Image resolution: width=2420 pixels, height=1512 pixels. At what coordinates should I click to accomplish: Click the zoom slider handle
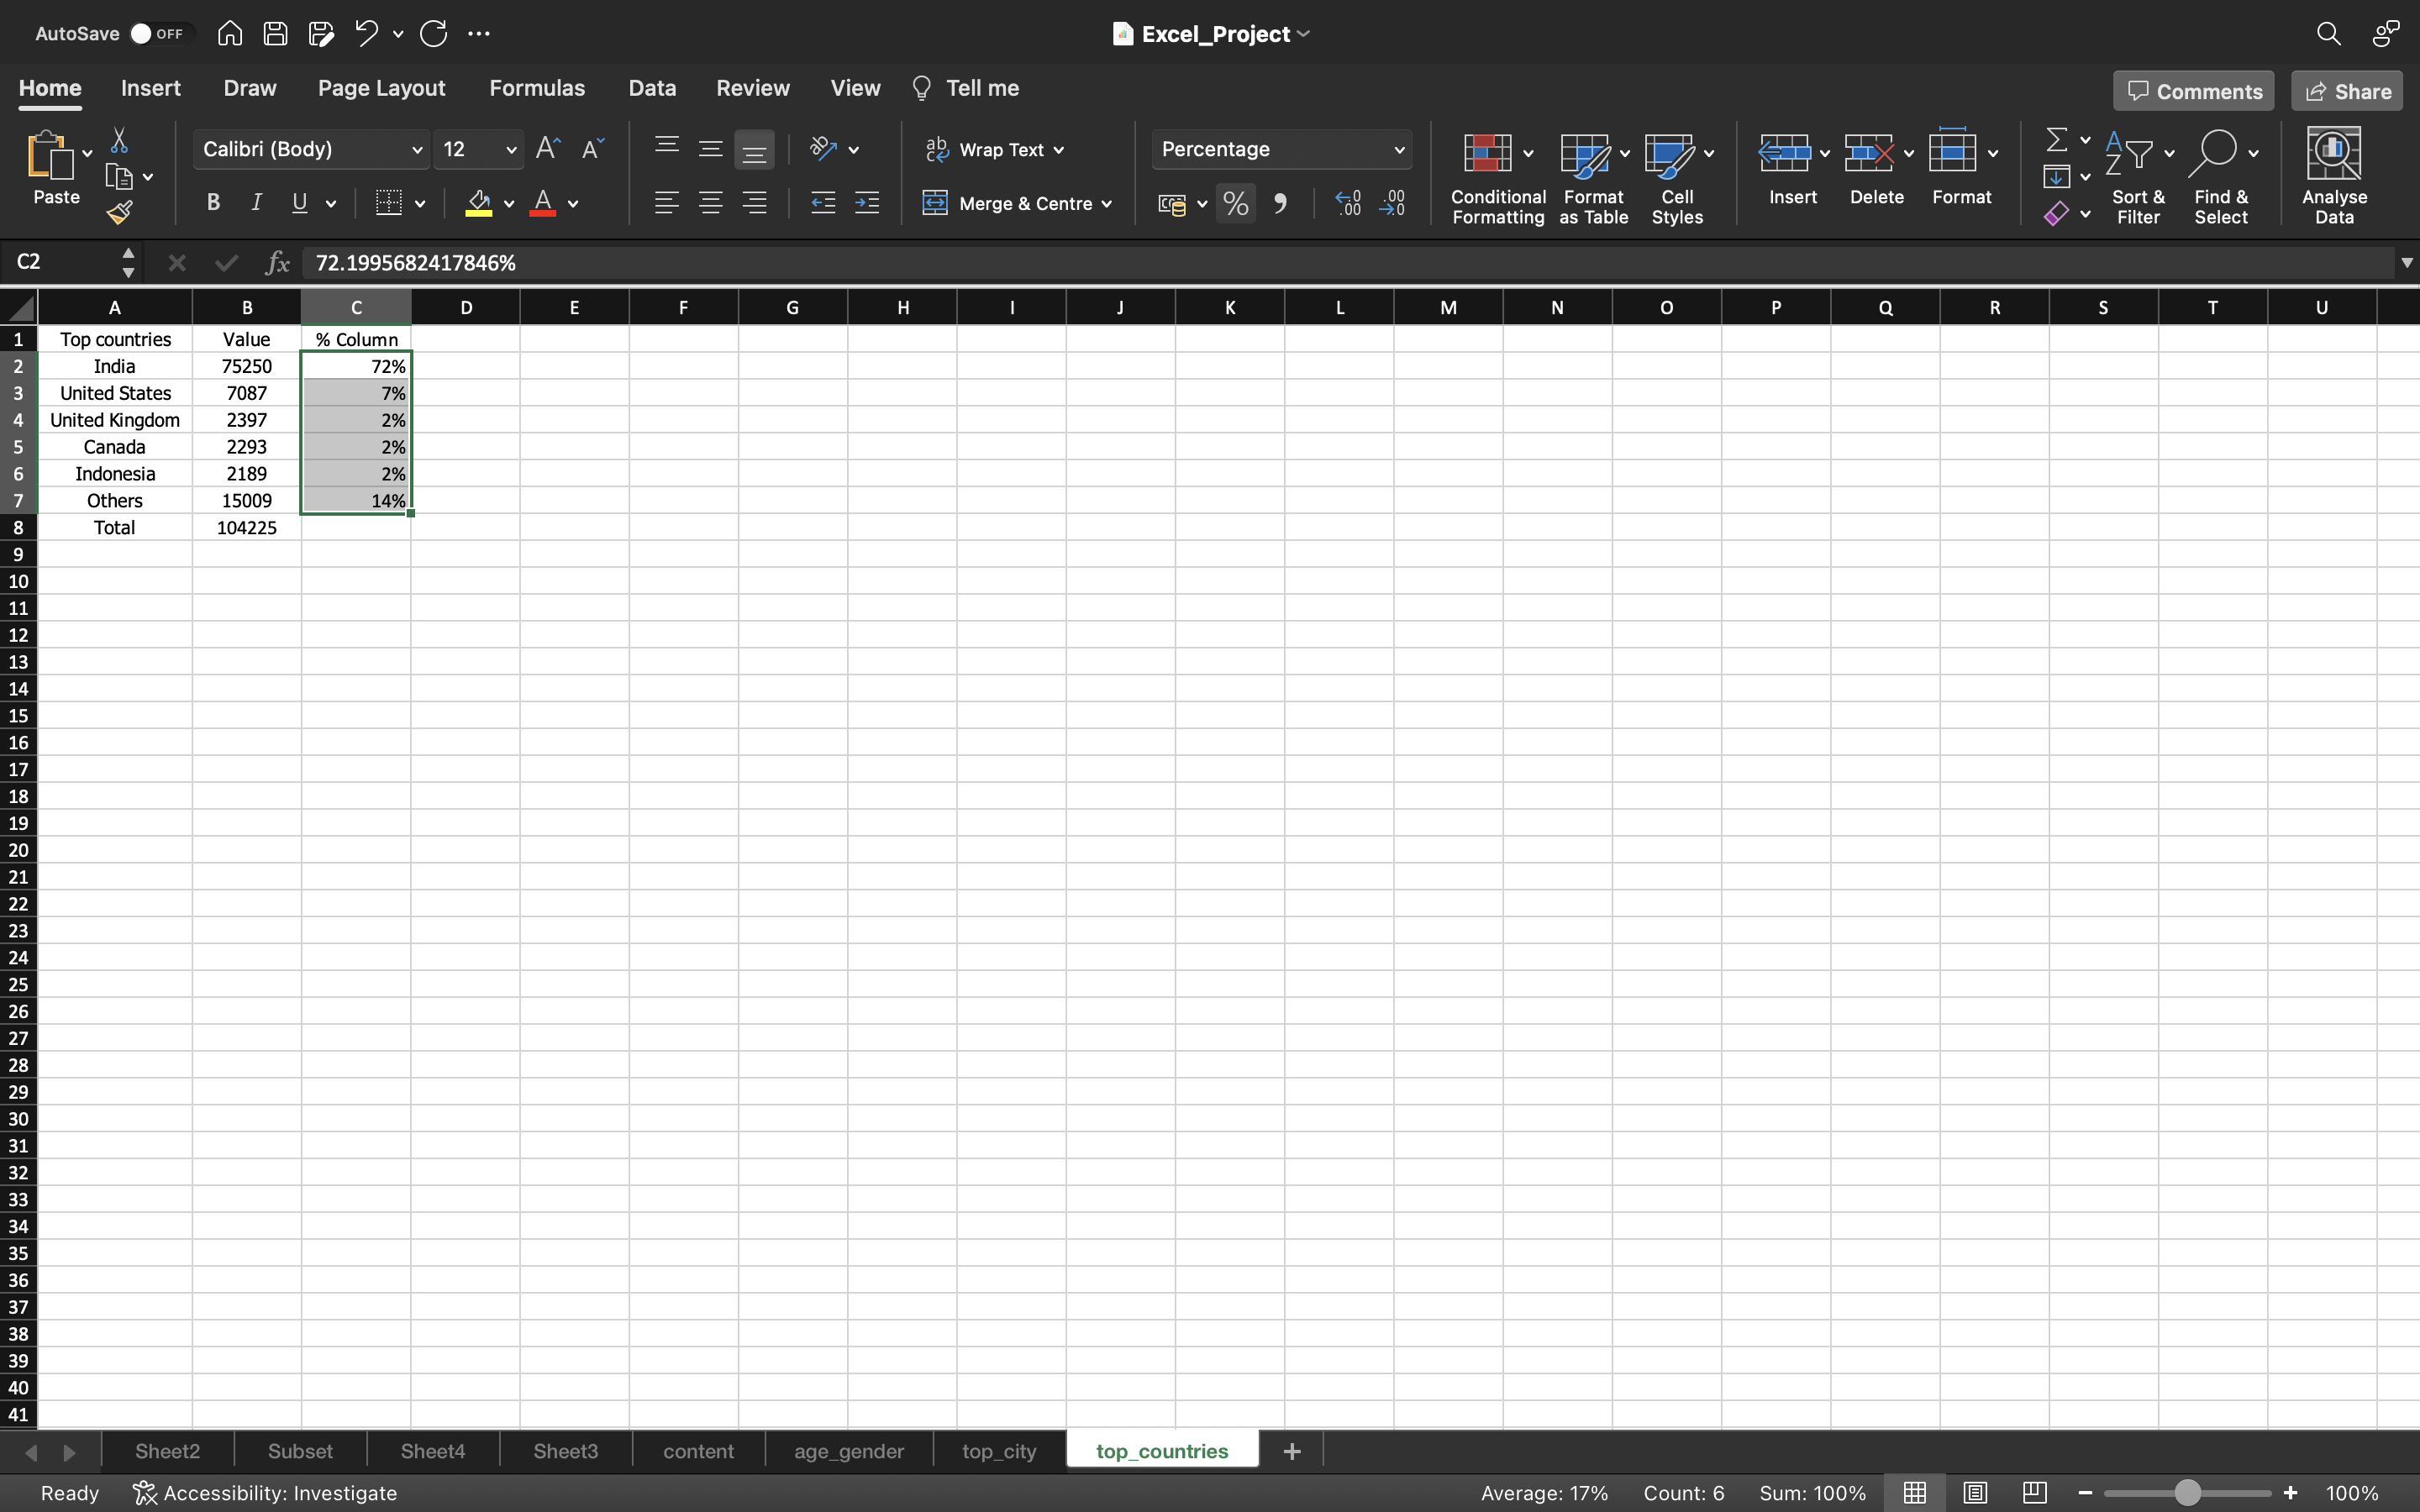pos(2188,1493)
